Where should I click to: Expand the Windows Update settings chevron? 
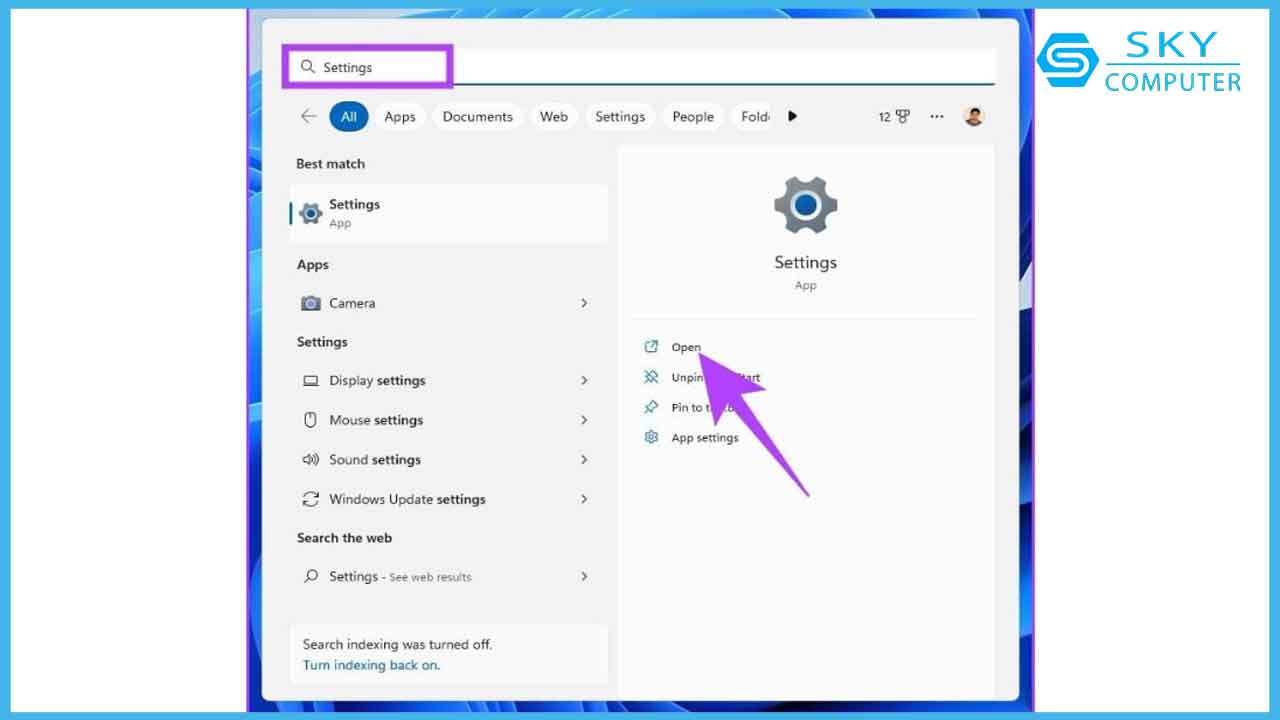tap(584, 499)
